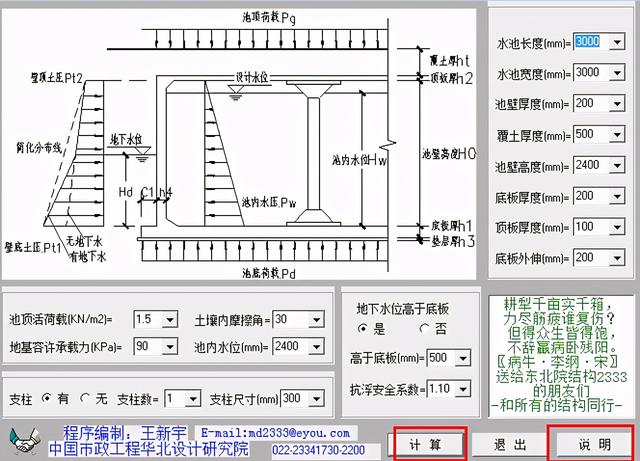Click the 水池宽度 value field
Viewport: 640px width, 461px height.
591,73
